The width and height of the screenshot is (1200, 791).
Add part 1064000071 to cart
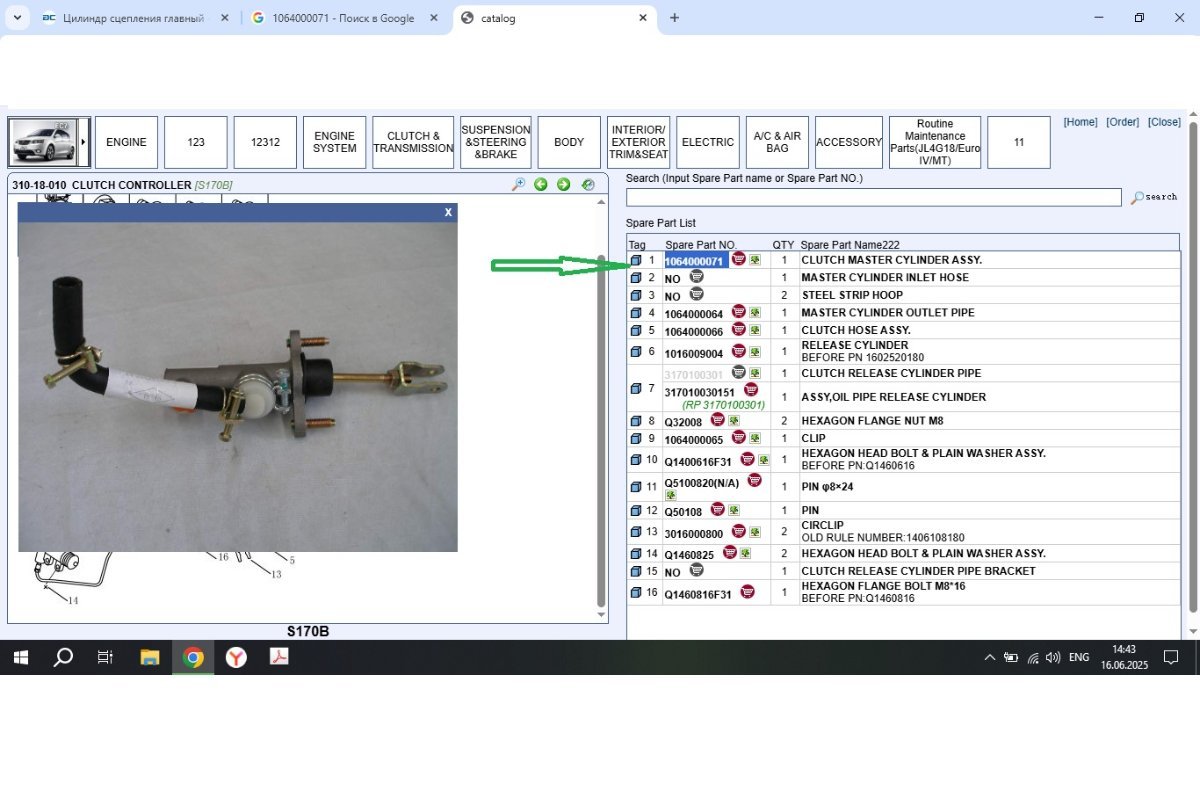(x=738, y=259)
